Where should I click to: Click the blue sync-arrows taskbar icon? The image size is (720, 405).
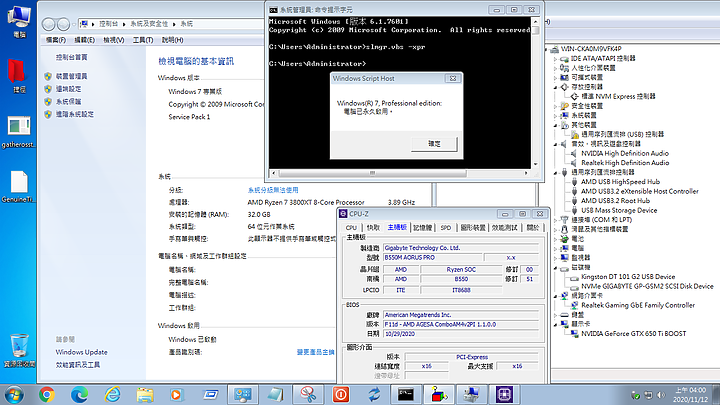tap(373, 394)
